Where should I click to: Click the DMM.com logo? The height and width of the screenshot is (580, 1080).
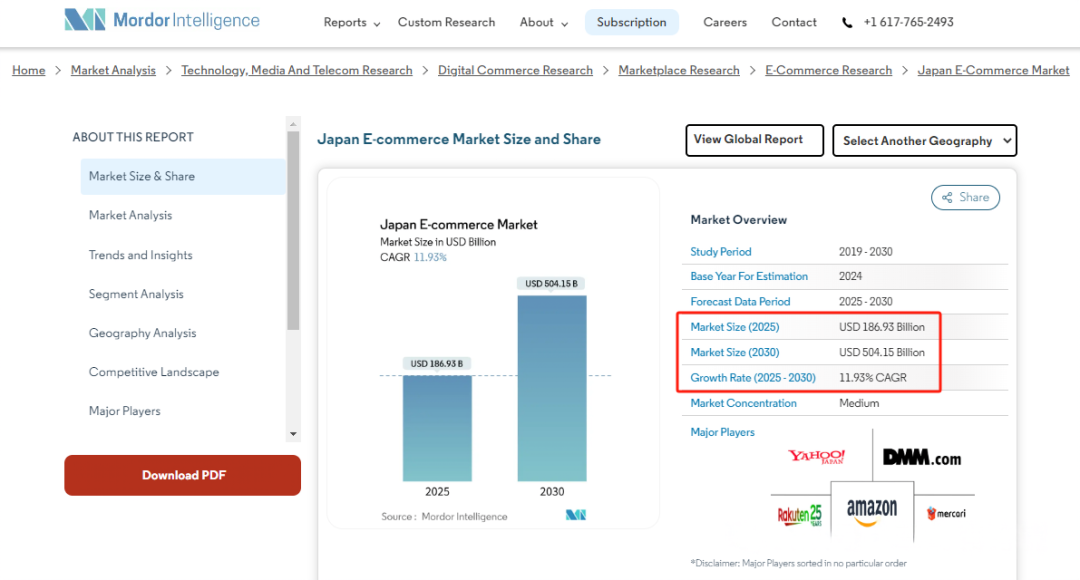click(x=921, y=457)
